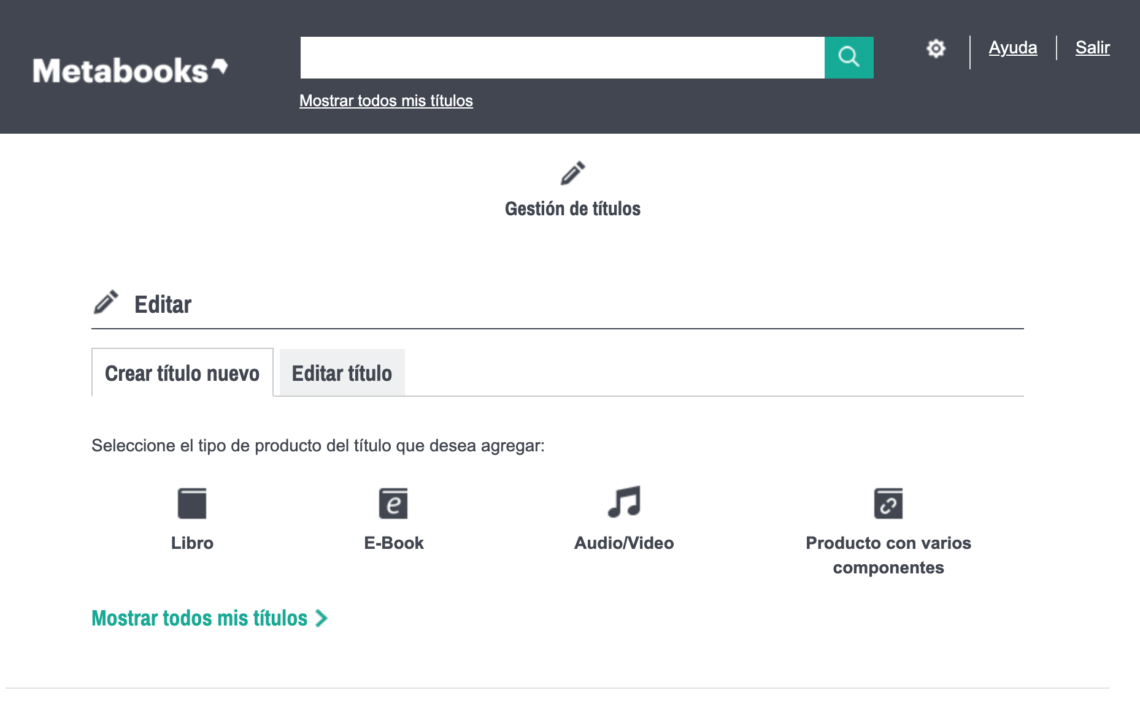Viewport: 1140px width, 712px height.
Task: Click the Producto con varios componentes label
Action: [x=888, y=555]
